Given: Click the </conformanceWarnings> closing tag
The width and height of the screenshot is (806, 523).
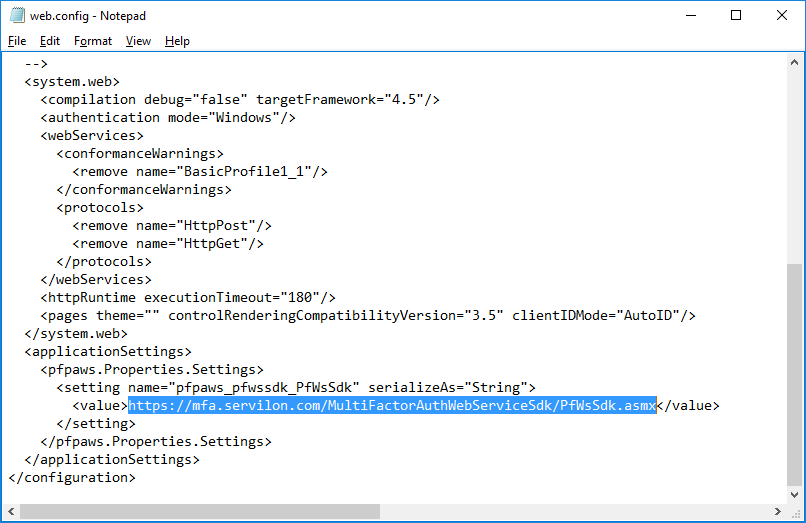Looking at the screenshot, I should click(x=144, y=189).
